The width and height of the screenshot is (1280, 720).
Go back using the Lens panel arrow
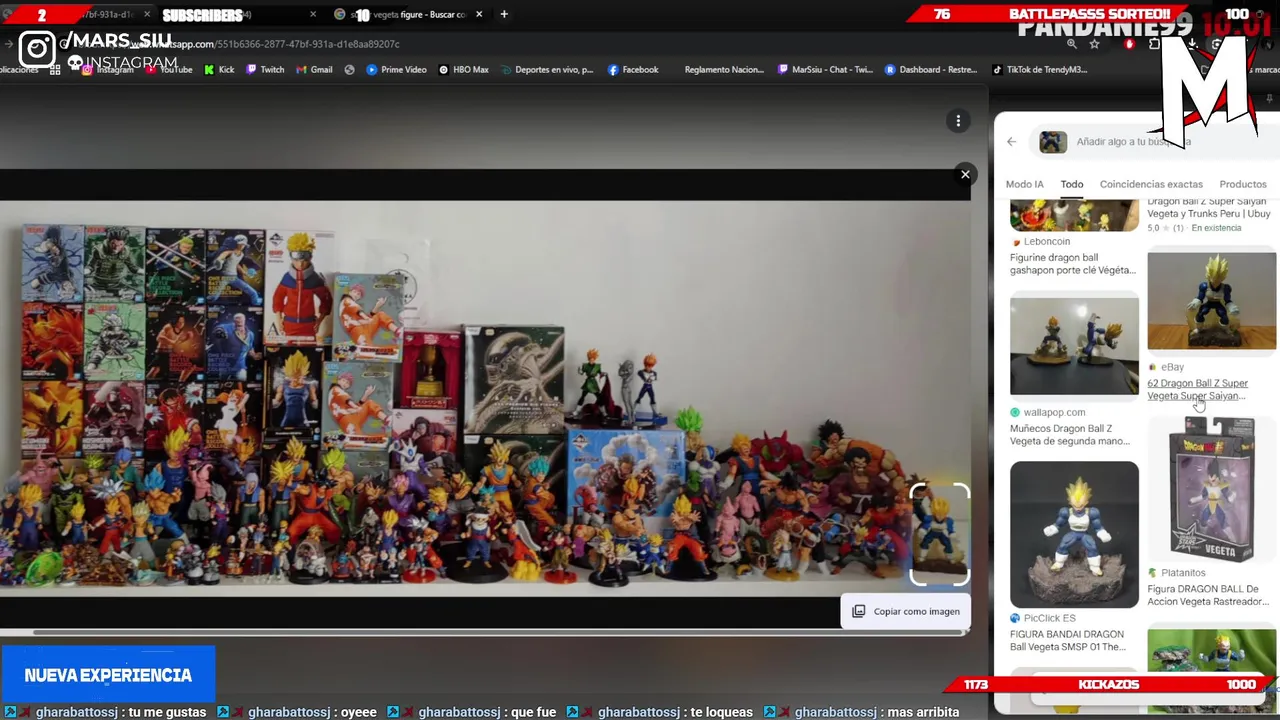click(1011, 142)
